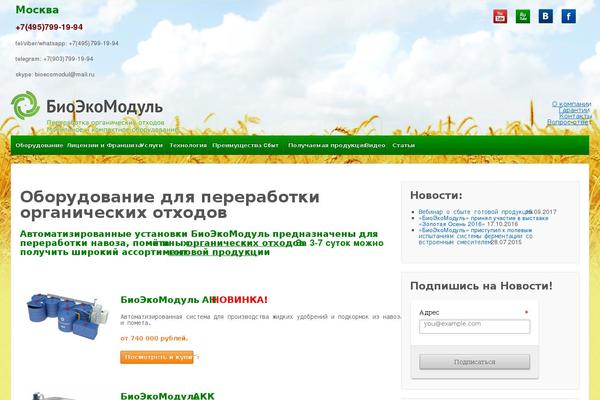Focus the Адрес email input field
This screenshot has height=400, width=600.
tap(474, 327)
